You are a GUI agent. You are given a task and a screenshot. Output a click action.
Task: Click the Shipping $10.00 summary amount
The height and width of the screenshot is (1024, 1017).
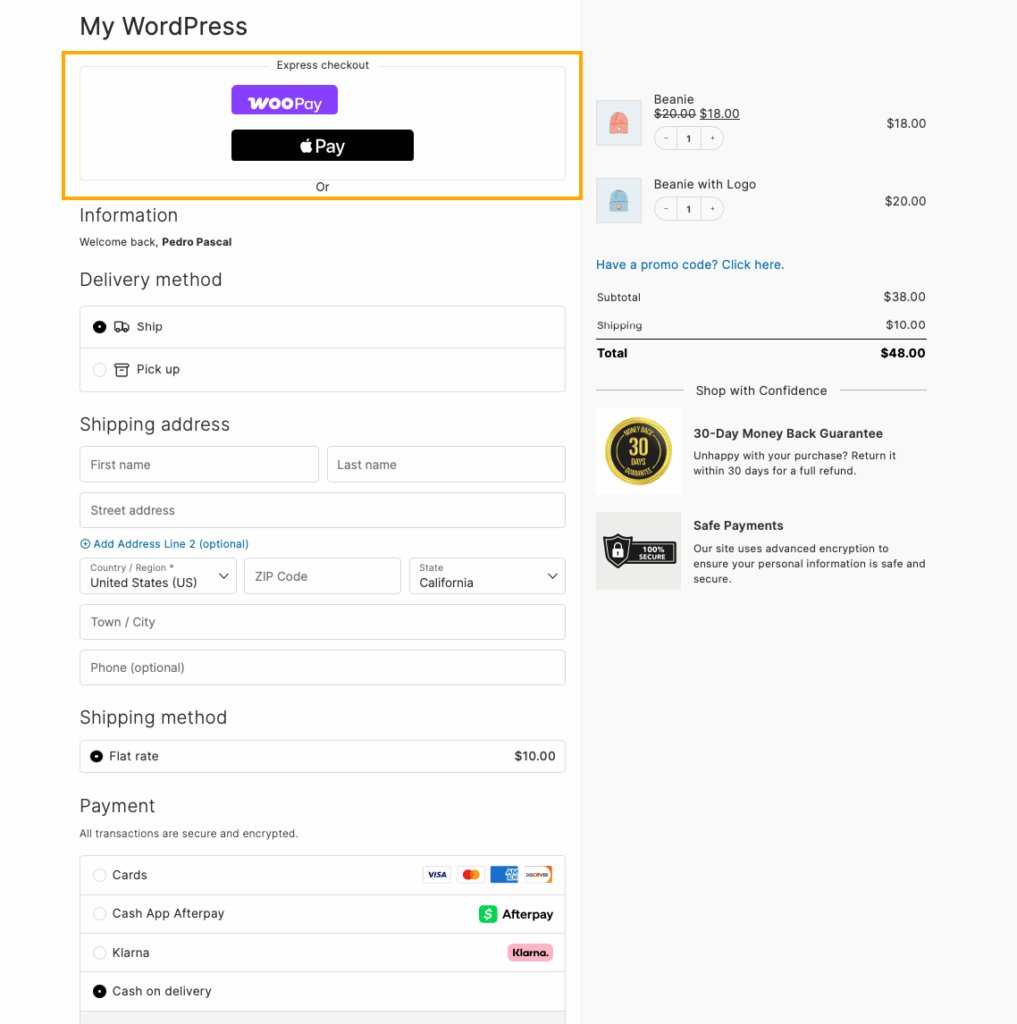905,325
